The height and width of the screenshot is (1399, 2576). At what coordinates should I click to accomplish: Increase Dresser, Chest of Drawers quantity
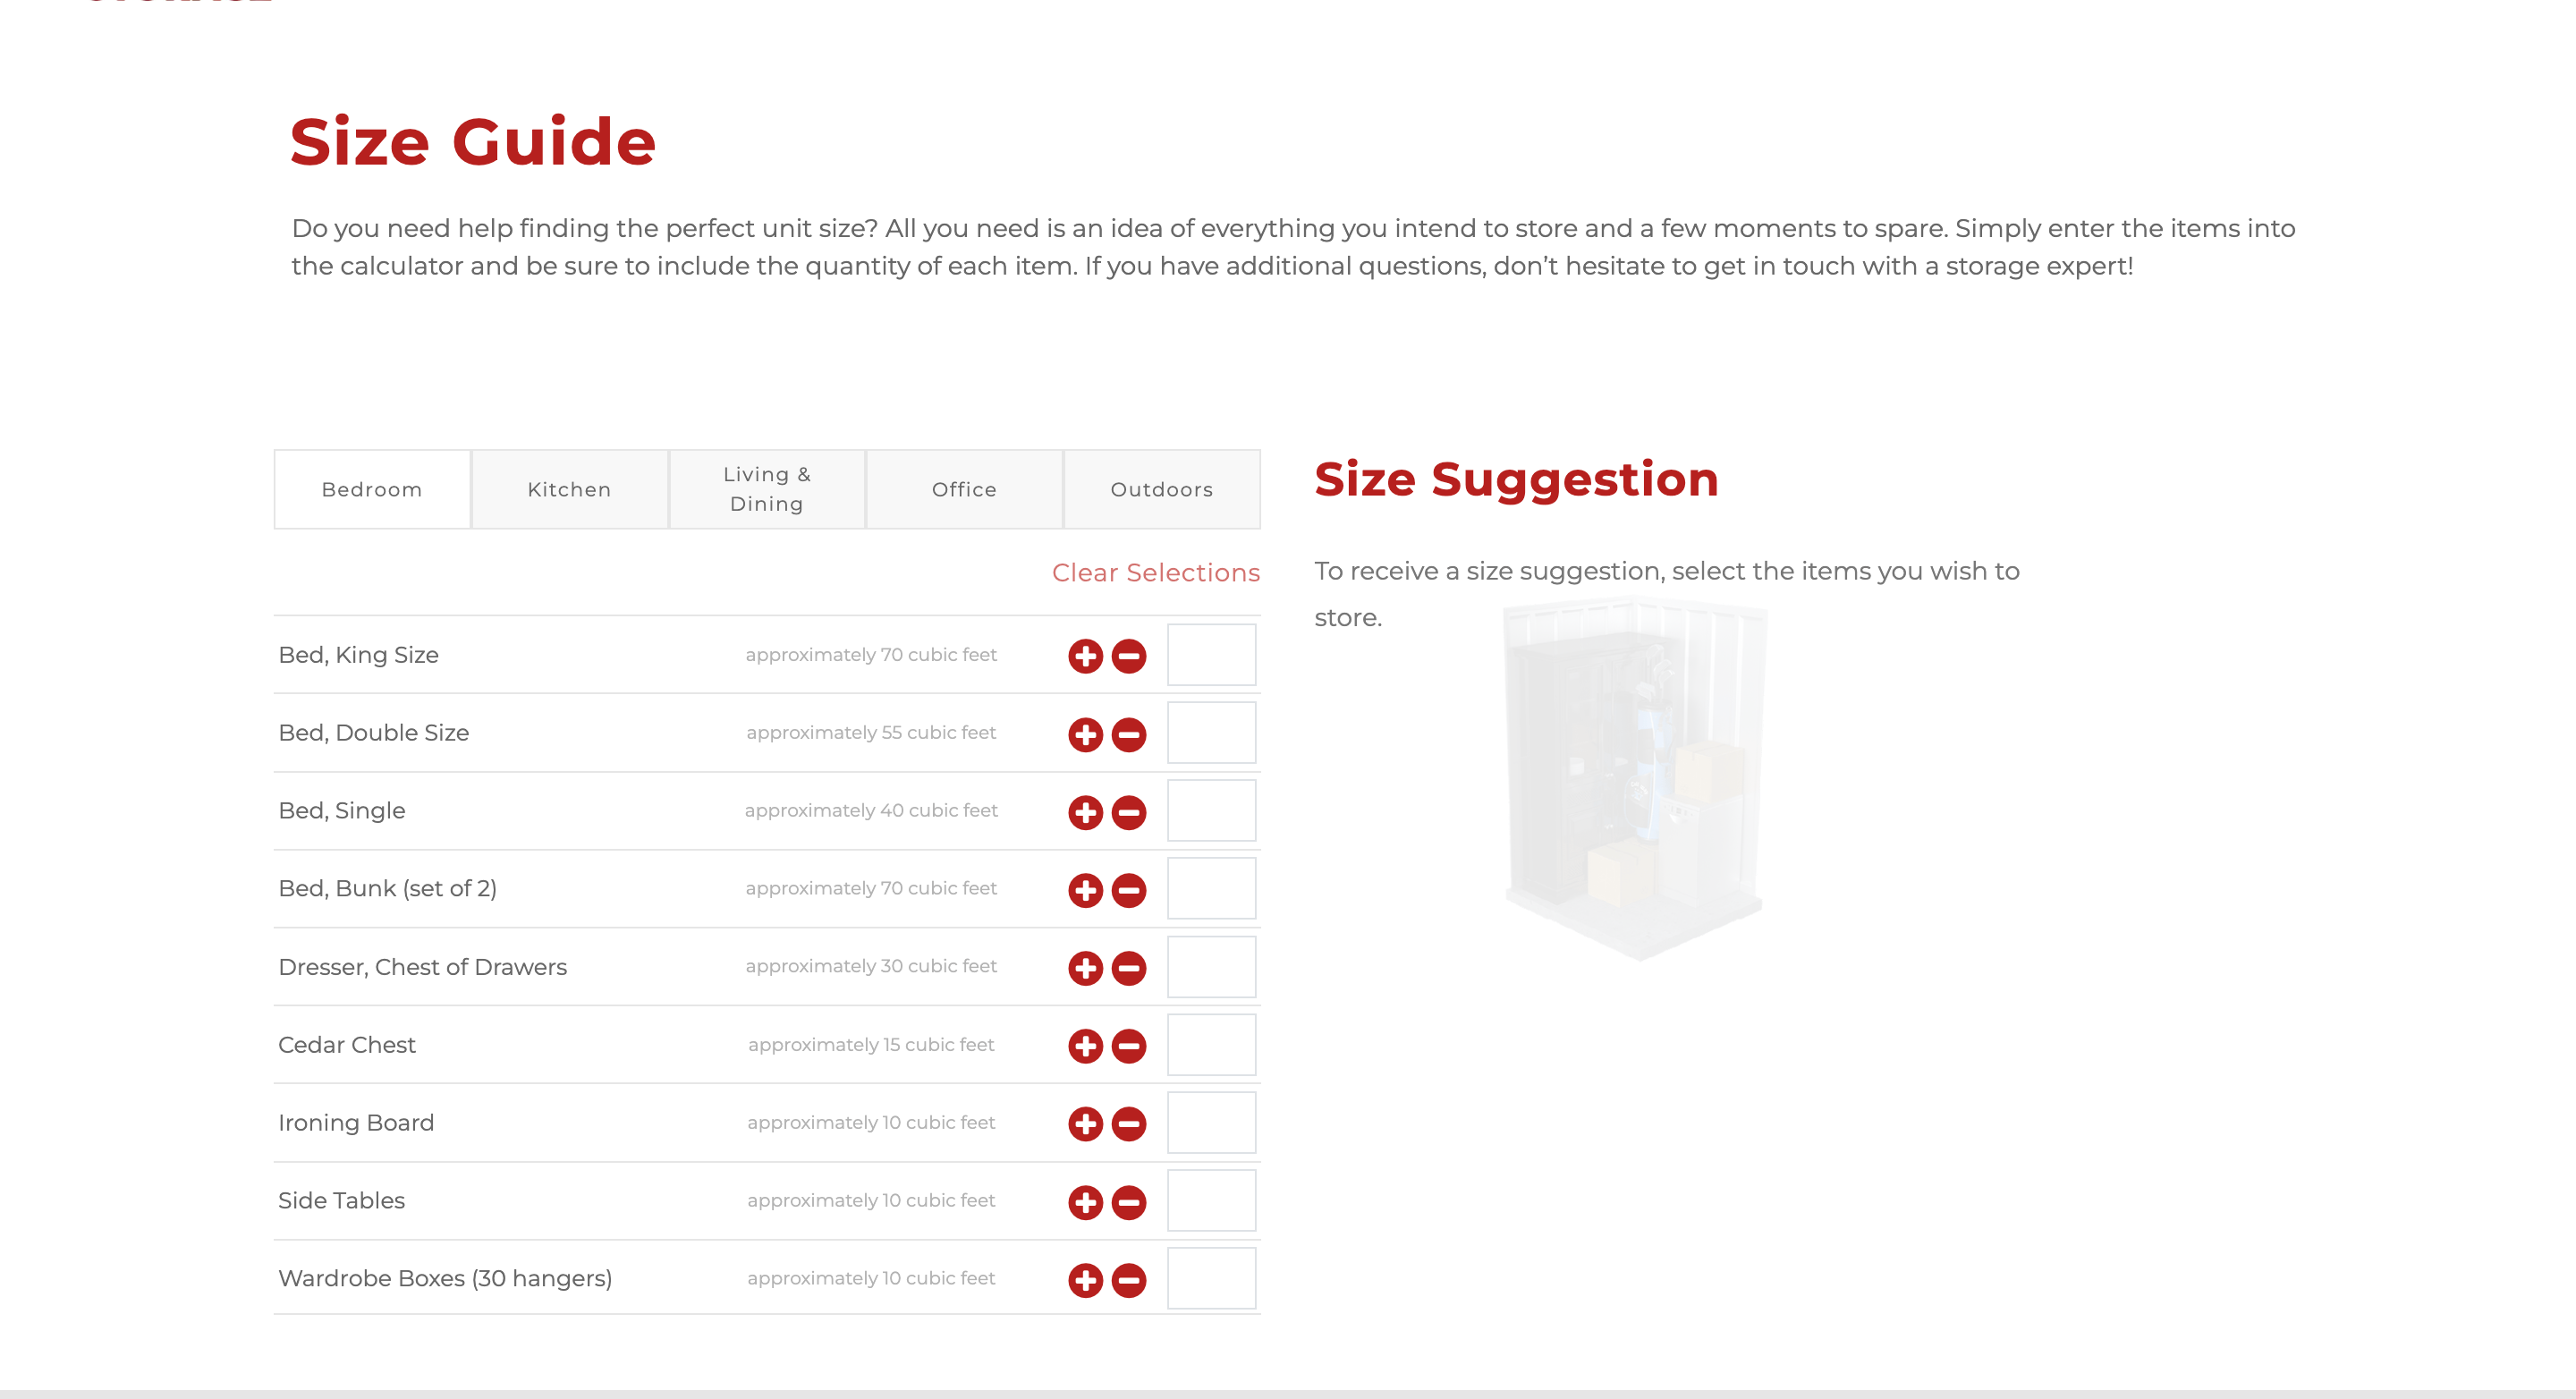[1085, 968]
